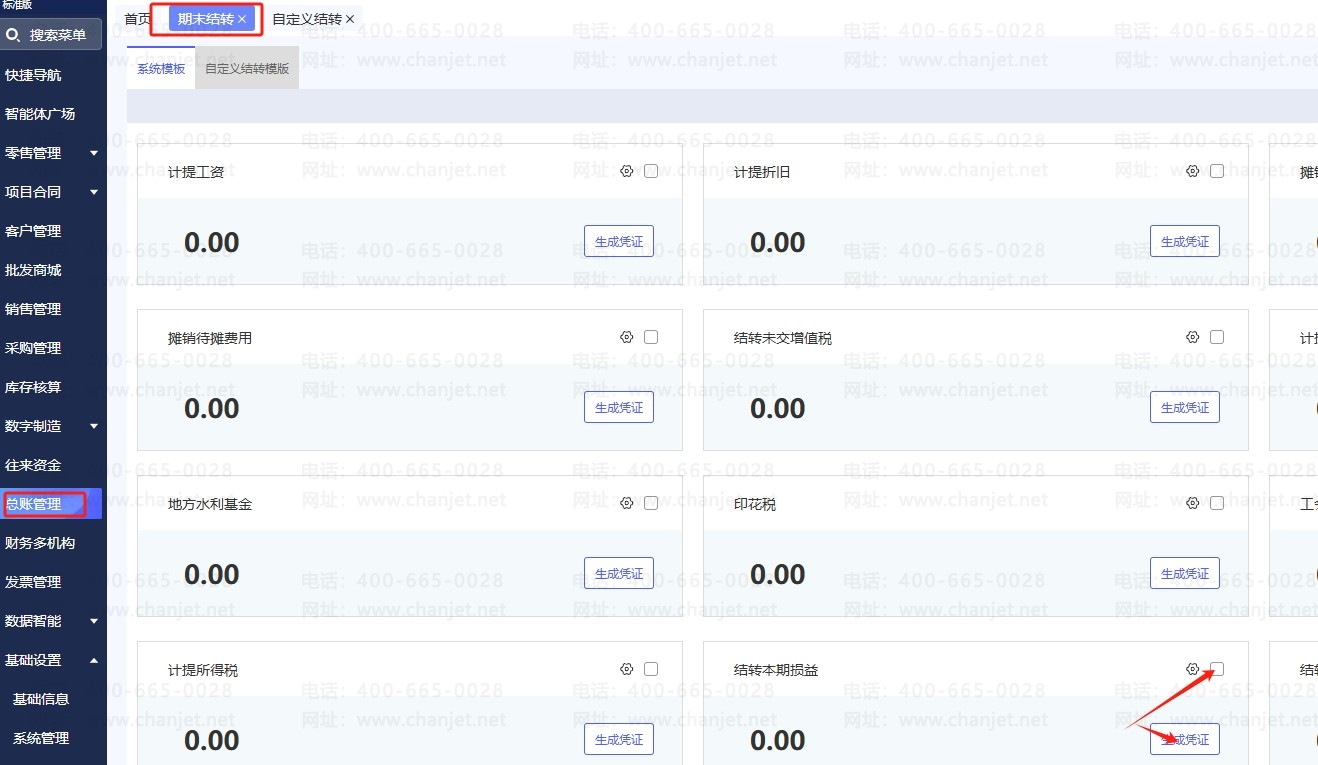Expand the 数据智能 menu arrow
This screenshot has height=765, width=1318.
coord(94,621)
